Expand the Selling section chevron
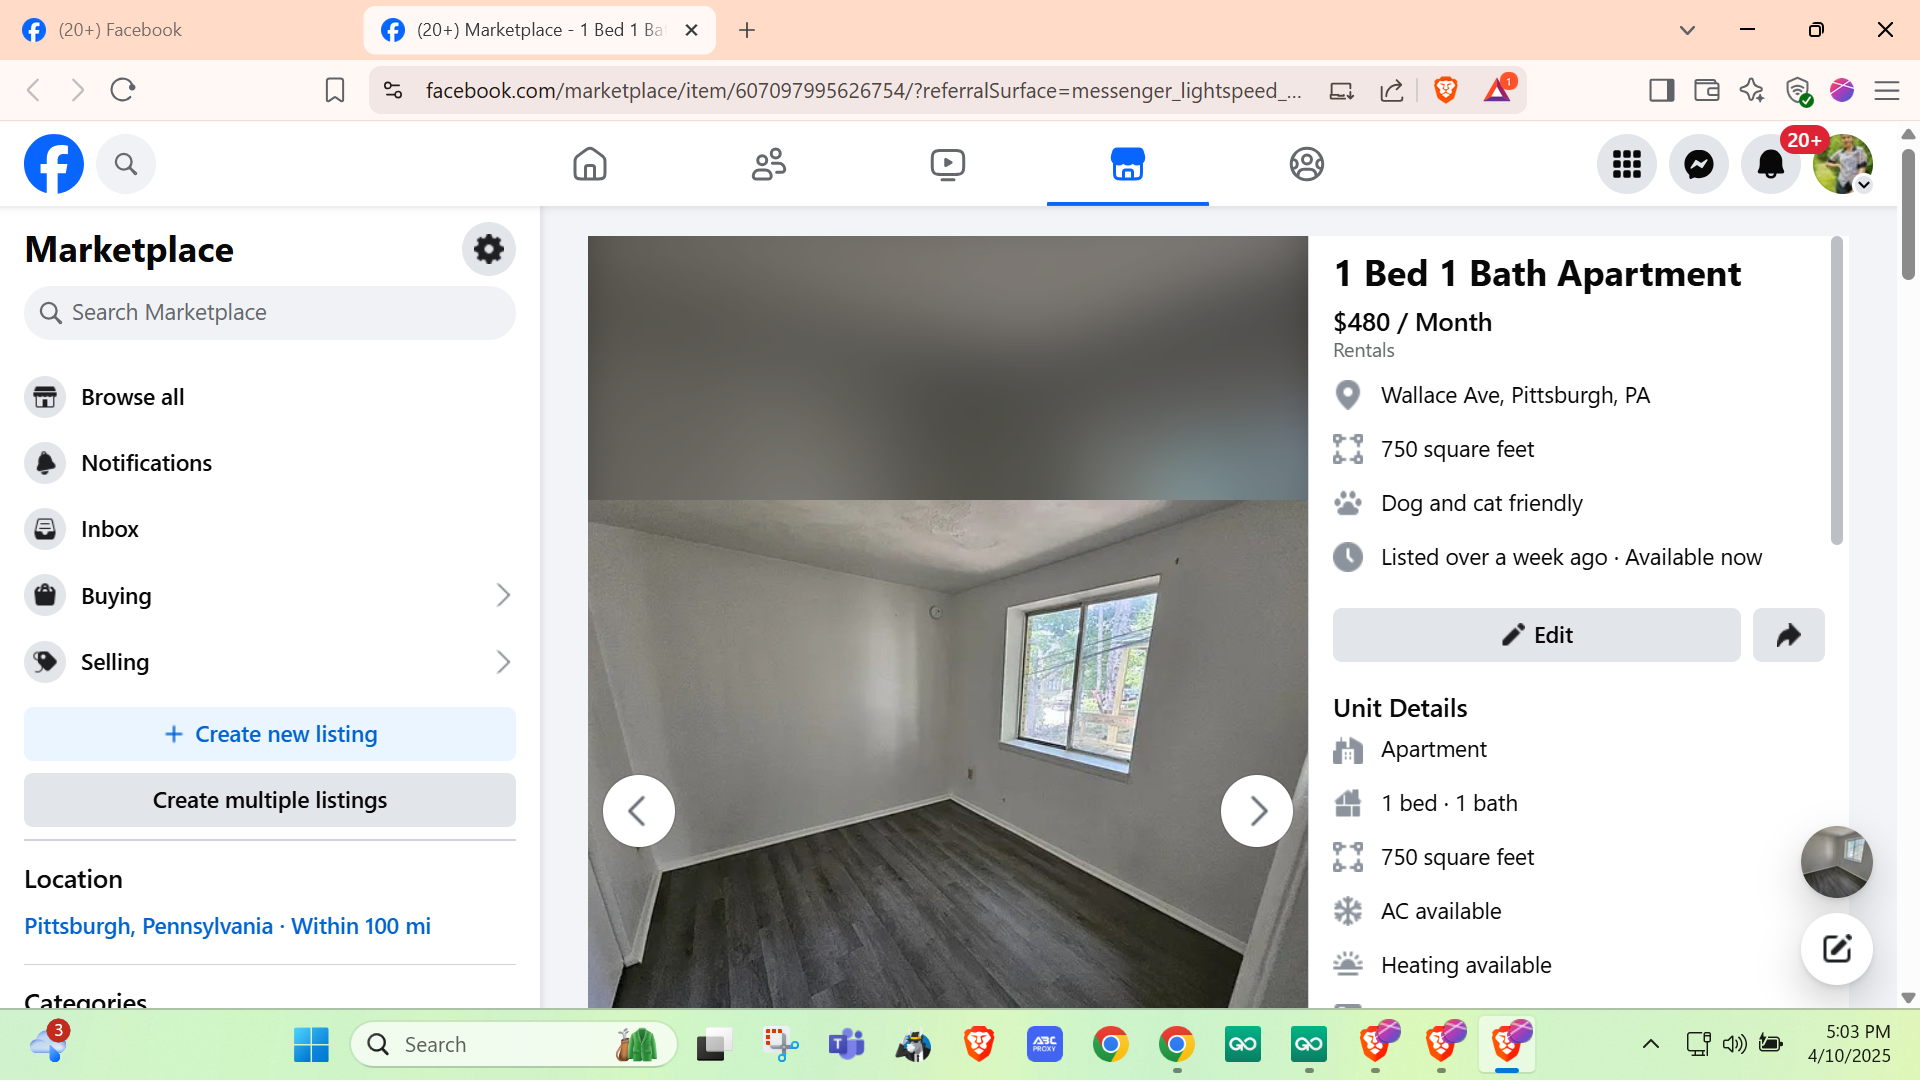1920x1080 pixels. 503,662
